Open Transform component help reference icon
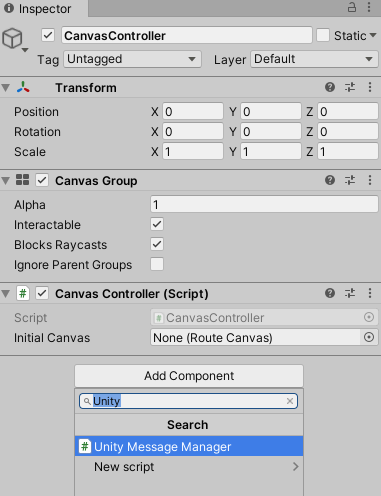Viewport: 381px width, 496px height. click(330, 87)
